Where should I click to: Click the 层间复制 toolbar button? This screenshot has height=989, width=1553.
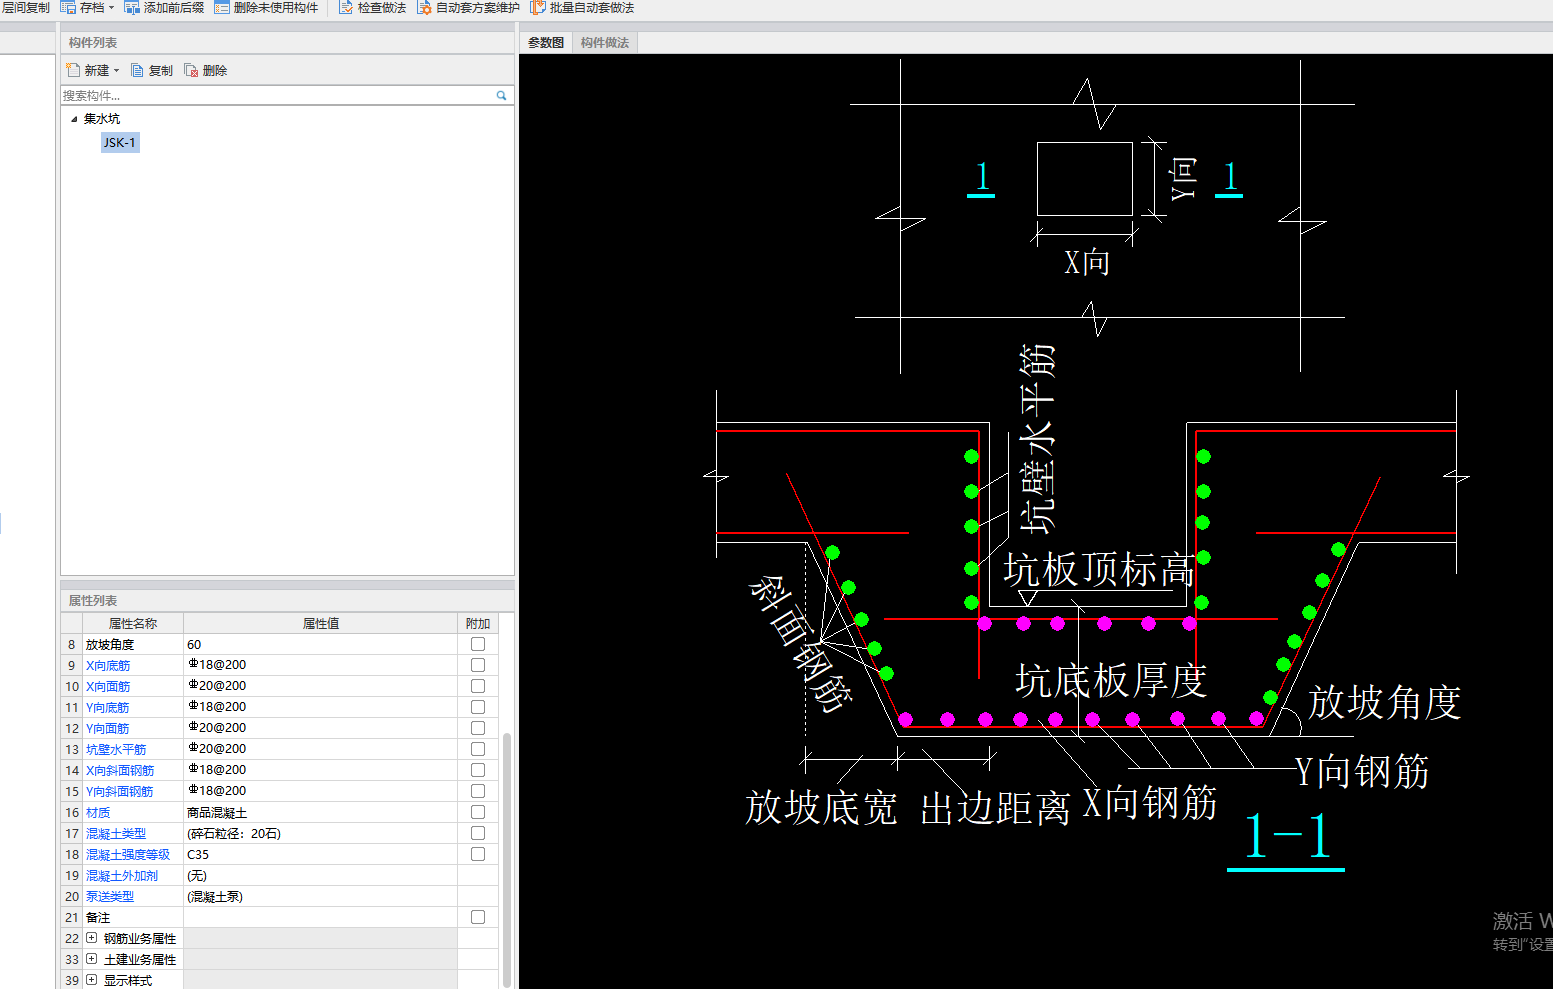coord(25,8)
